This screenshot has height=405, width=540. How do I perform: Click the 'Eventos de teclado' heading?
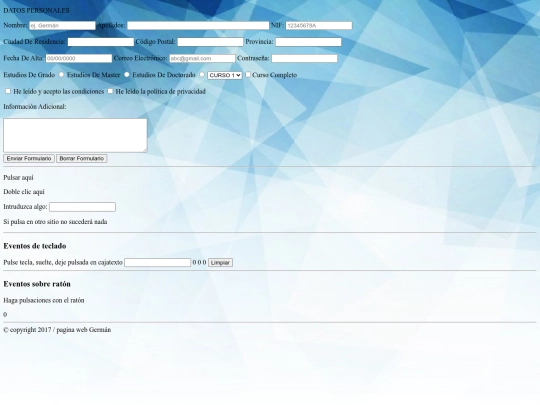[x=35, y=246]
